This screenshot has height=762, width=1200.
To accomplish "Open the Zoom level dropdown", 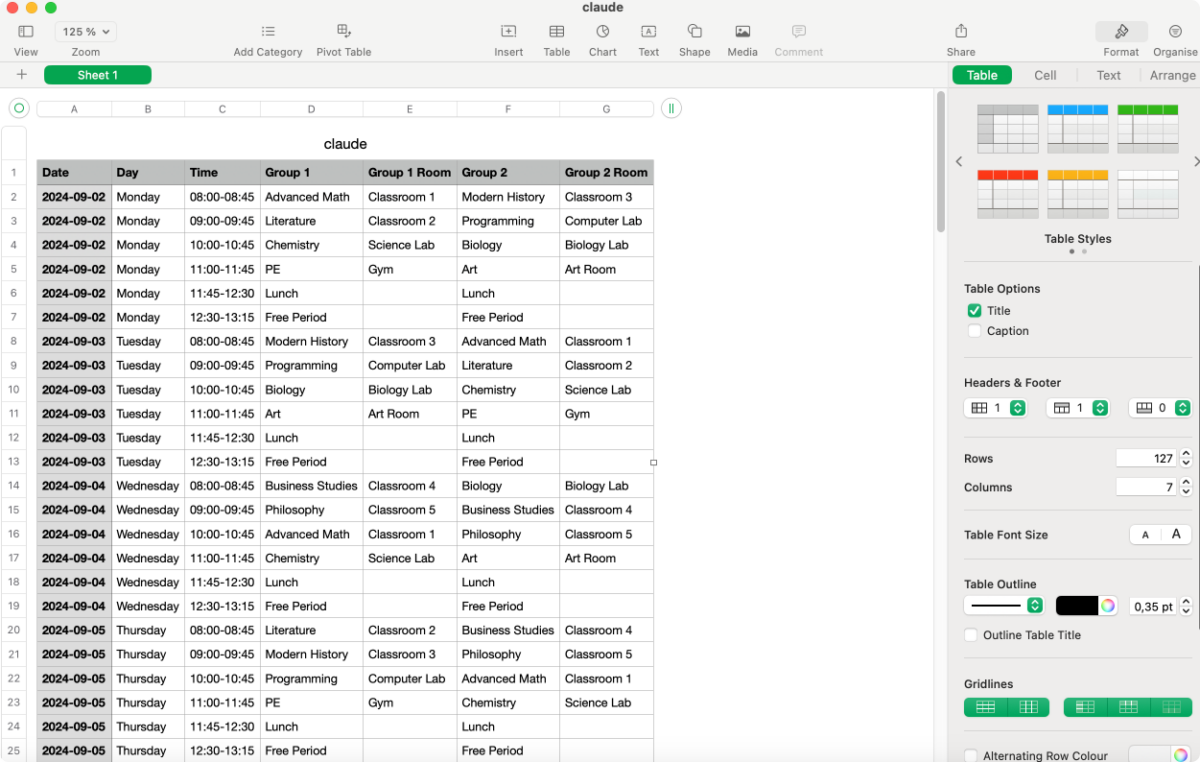I will (85, 31).
